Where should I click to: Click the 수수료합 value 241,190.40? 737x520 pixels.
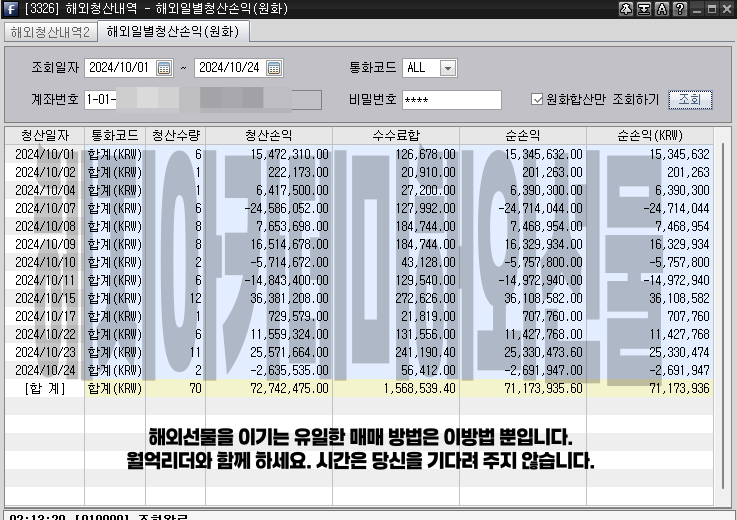click(x=425, y=352)
